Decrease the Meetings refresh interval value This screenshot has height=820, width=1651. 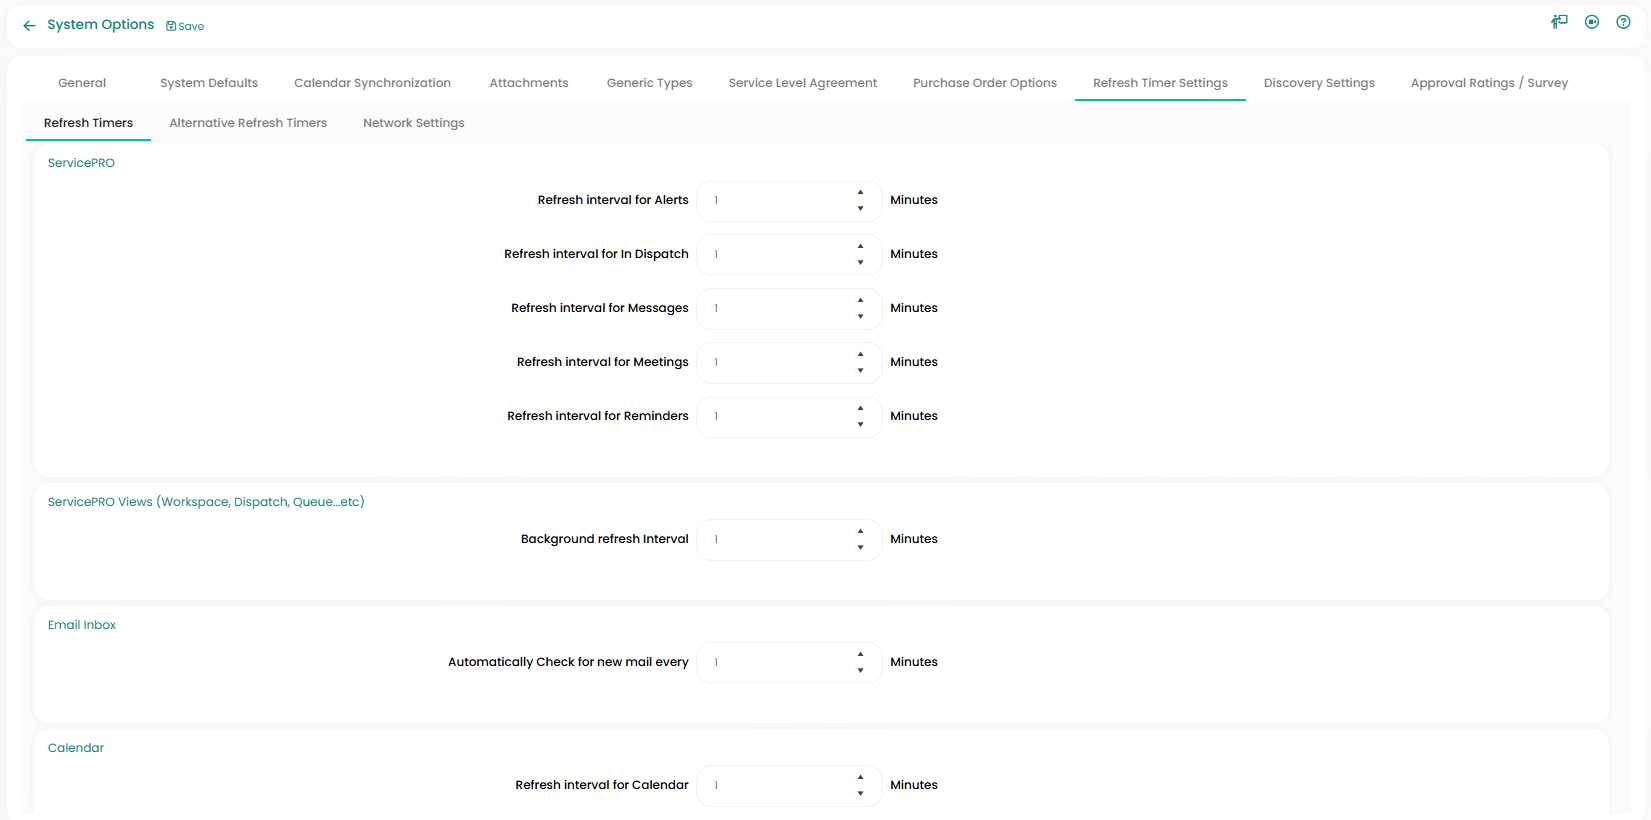point(860,371)
